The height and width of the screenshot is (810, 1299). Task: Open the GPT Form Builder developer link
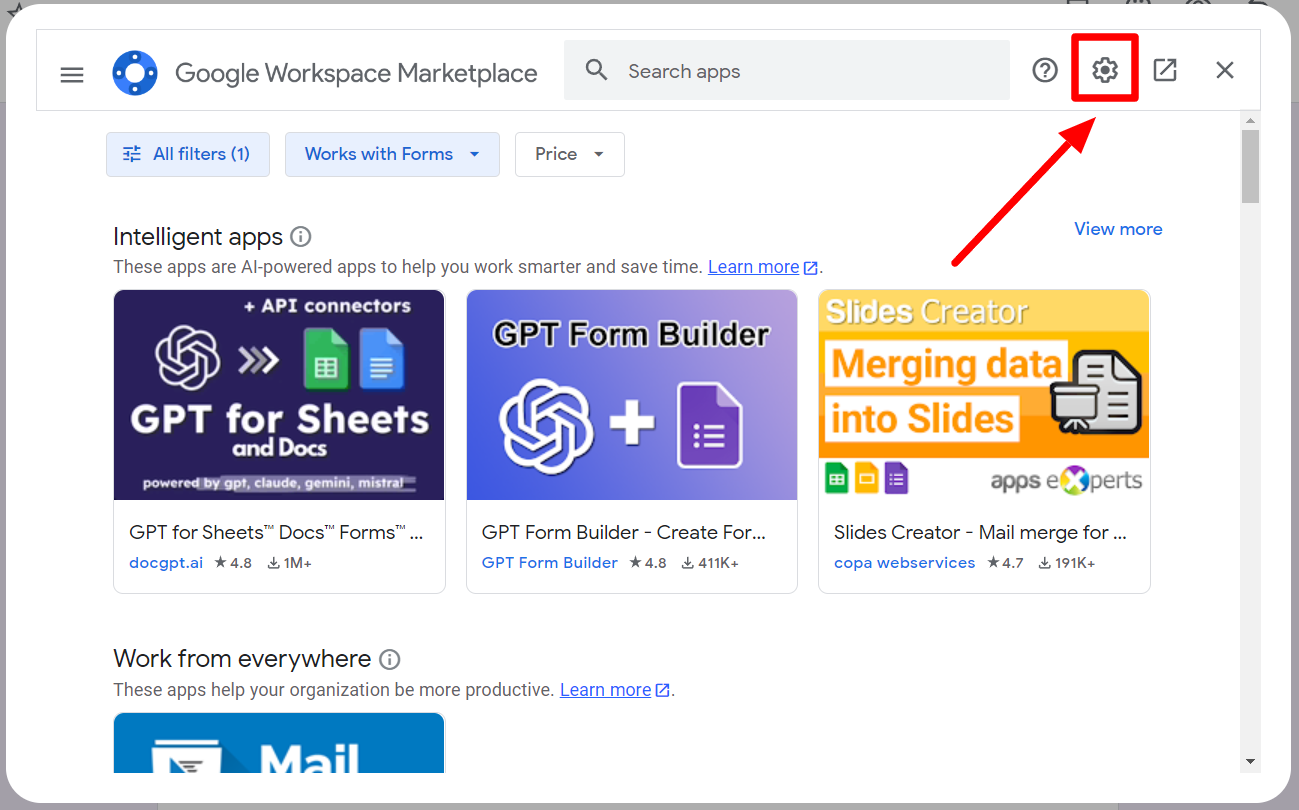[550, 563]
